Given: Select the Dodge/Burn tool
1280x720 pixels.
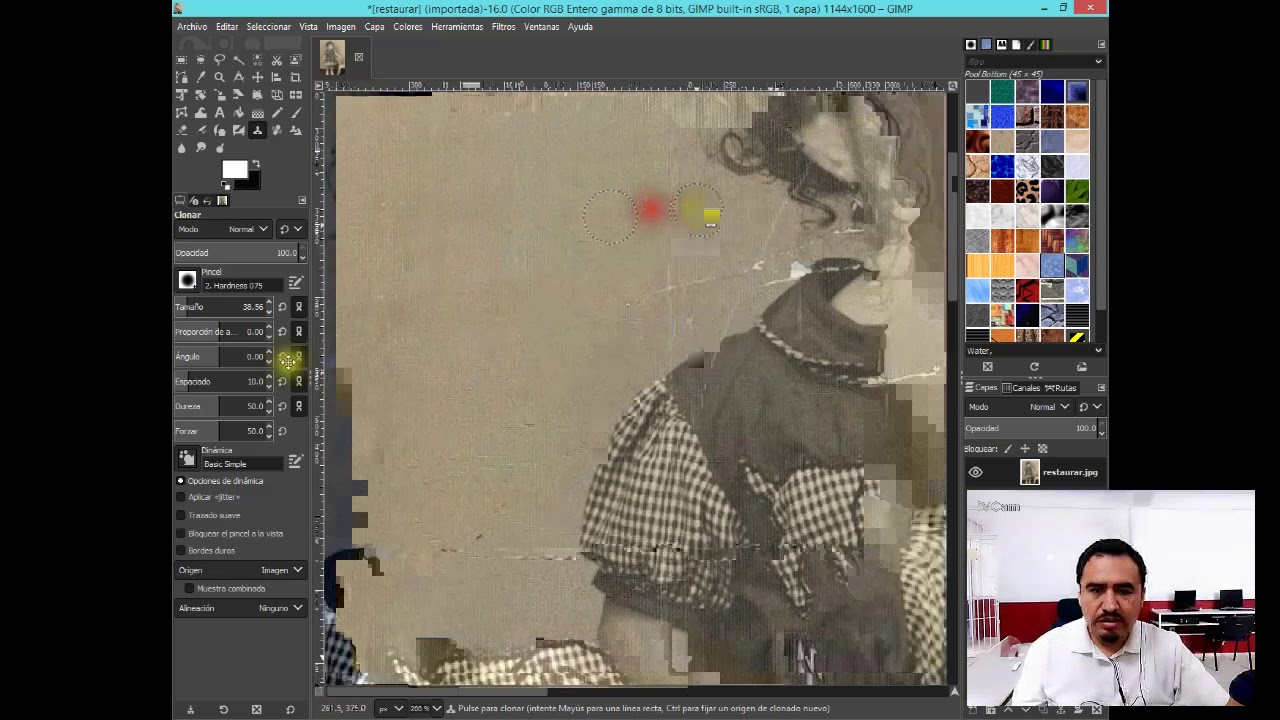Looking at the screenshot, I should point(219,148).
